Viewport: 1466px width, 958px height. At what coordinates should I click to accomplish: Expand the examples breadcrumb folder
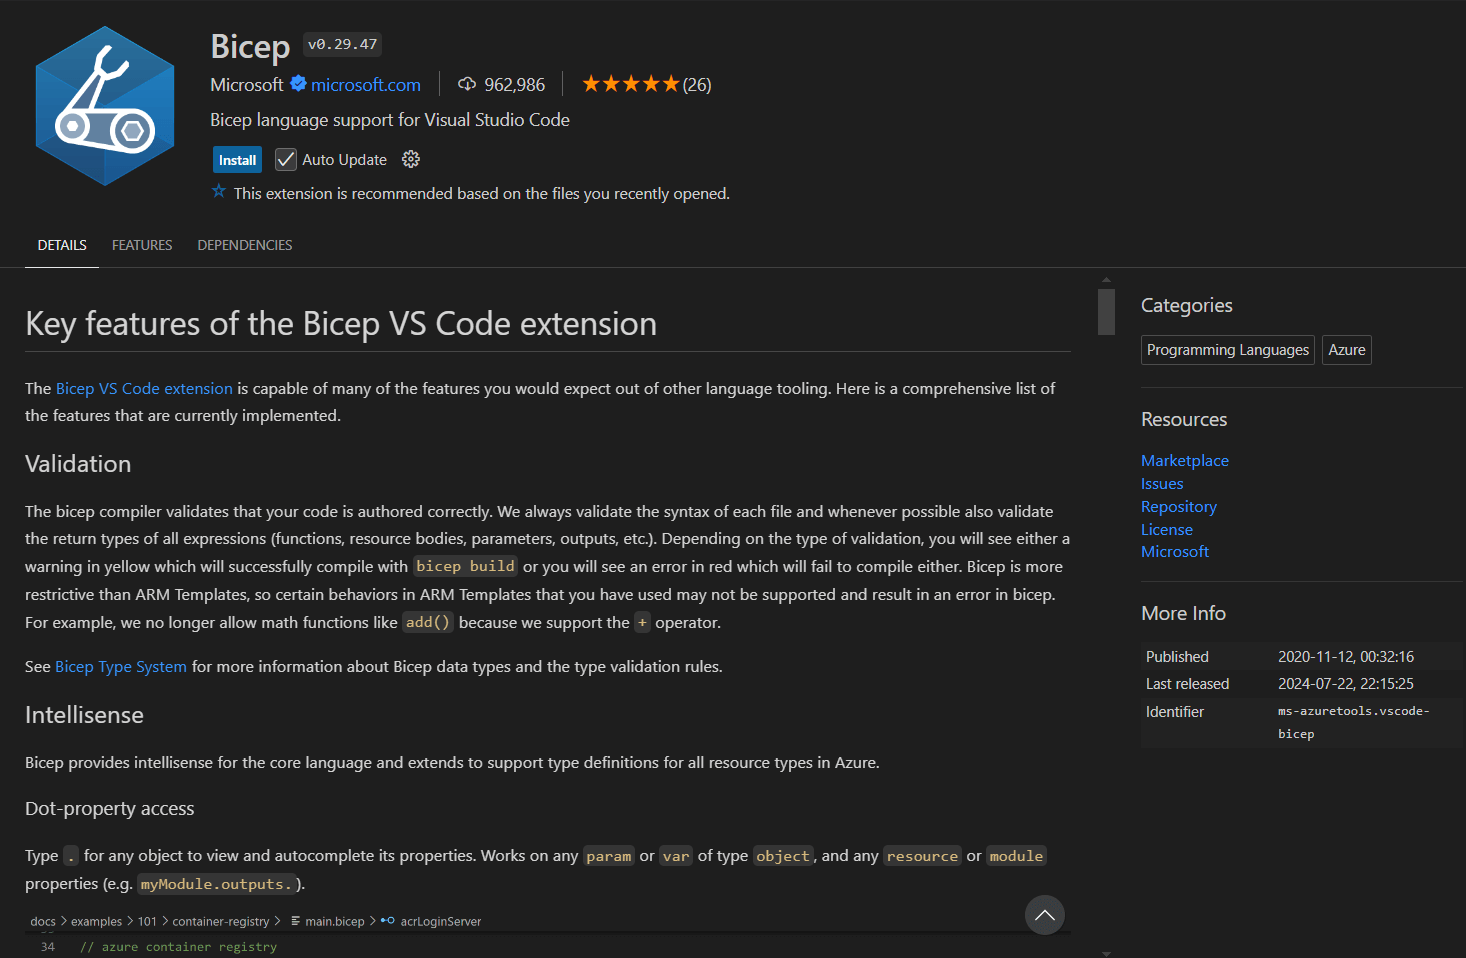tap(96, 921)
